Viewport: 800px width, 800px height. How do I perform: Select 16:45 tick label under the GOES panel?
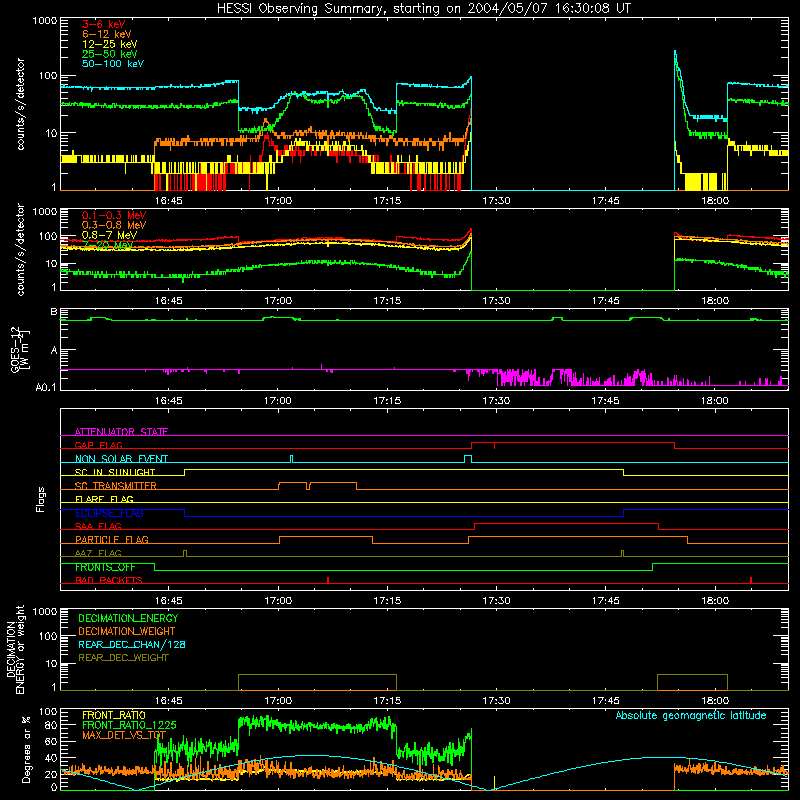[x=168, y=401]
